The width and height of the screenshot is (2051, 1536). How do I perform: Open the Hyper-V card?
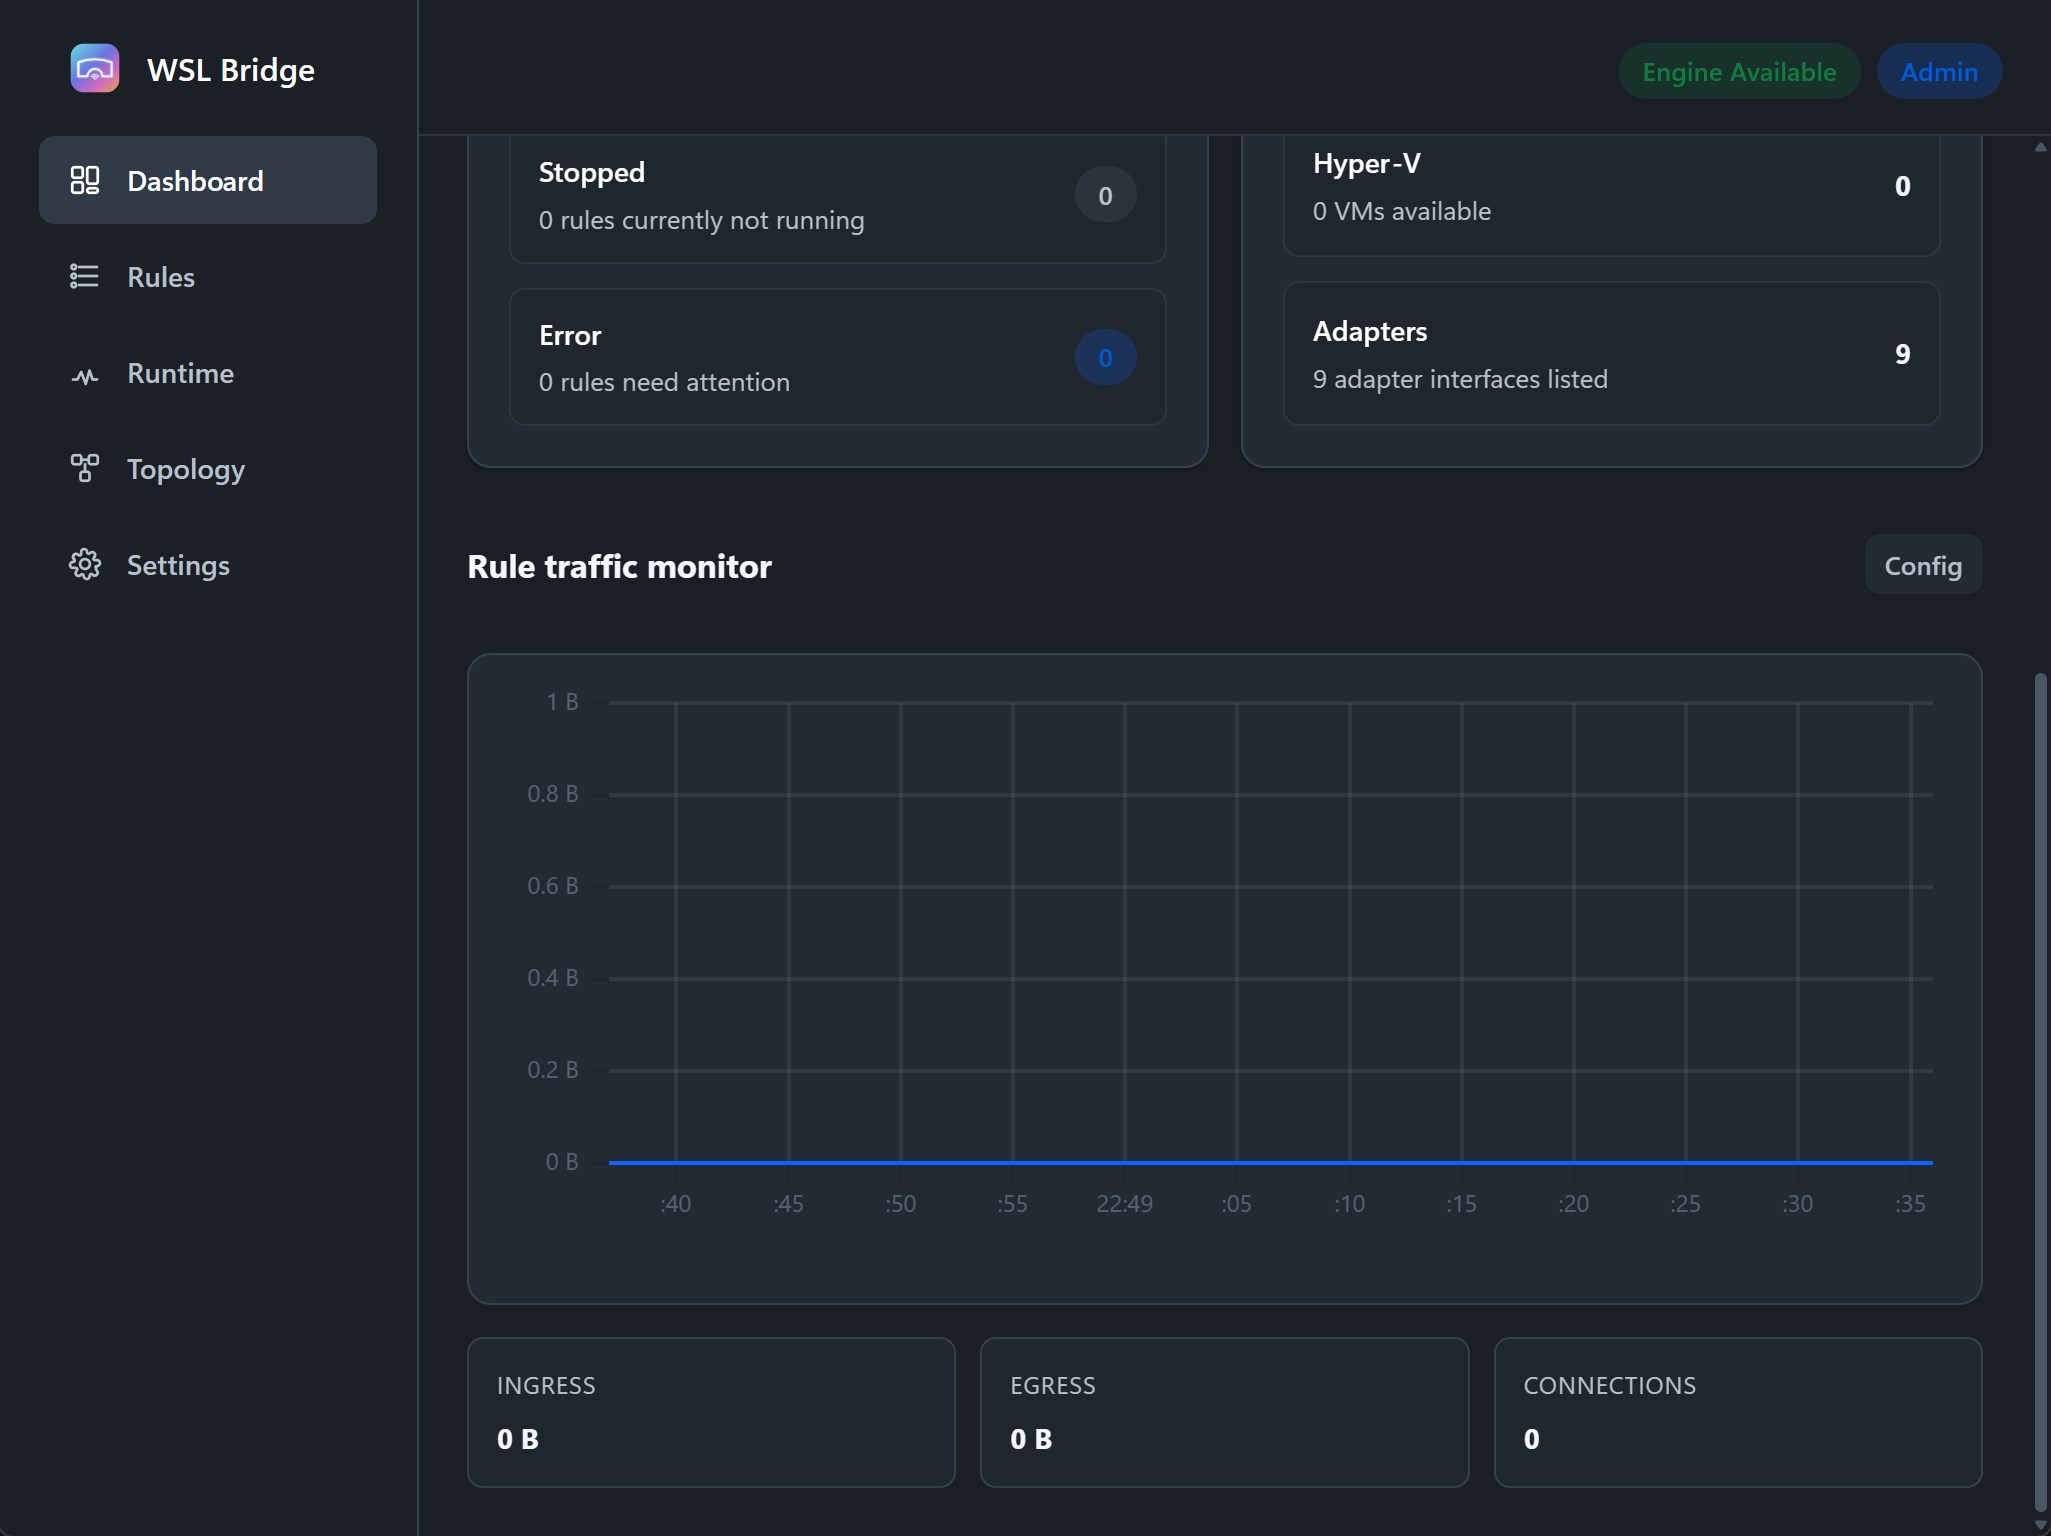point(1612,195)
